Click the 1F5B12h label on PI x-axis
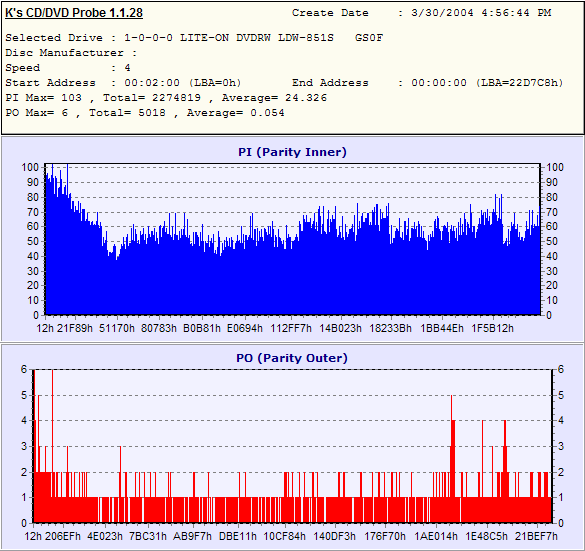The image size is (585, 551). (x=492, y=328)
